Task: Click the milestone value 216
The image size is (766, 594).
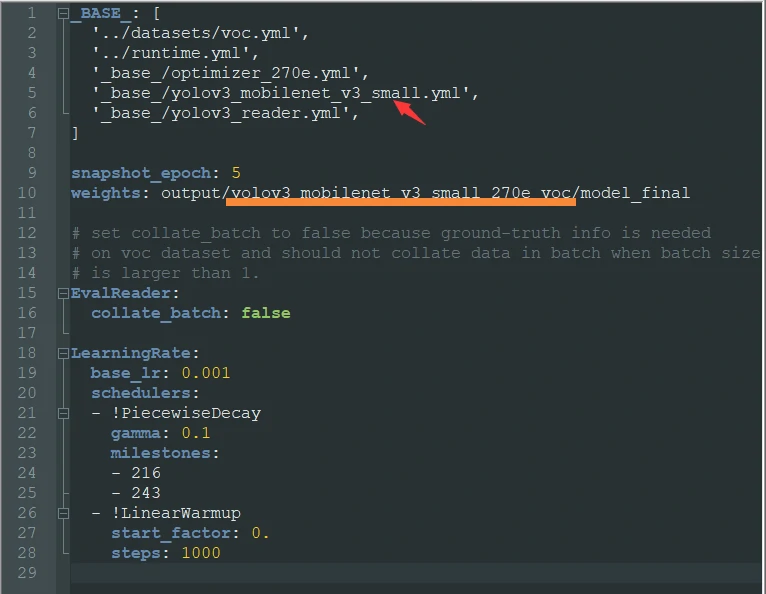Action: (145, 473)
